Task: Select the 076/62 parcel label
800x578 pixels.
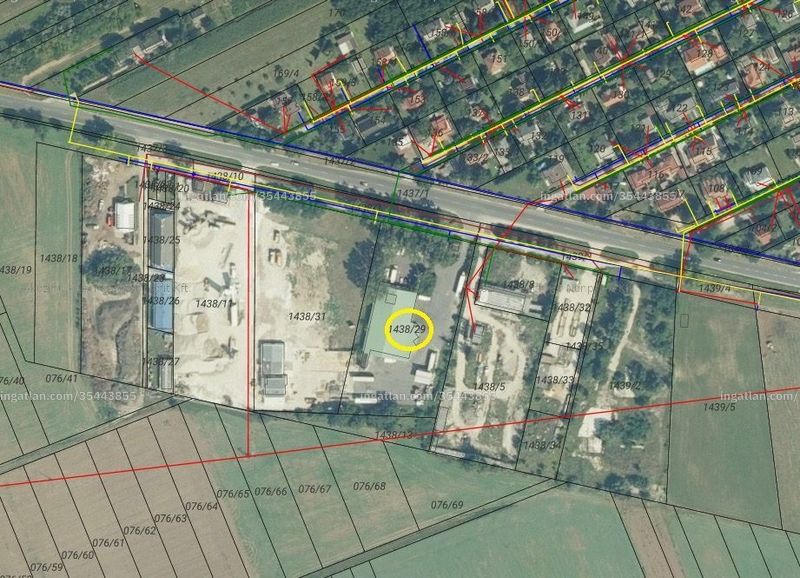Action: (x=140, y=531)
